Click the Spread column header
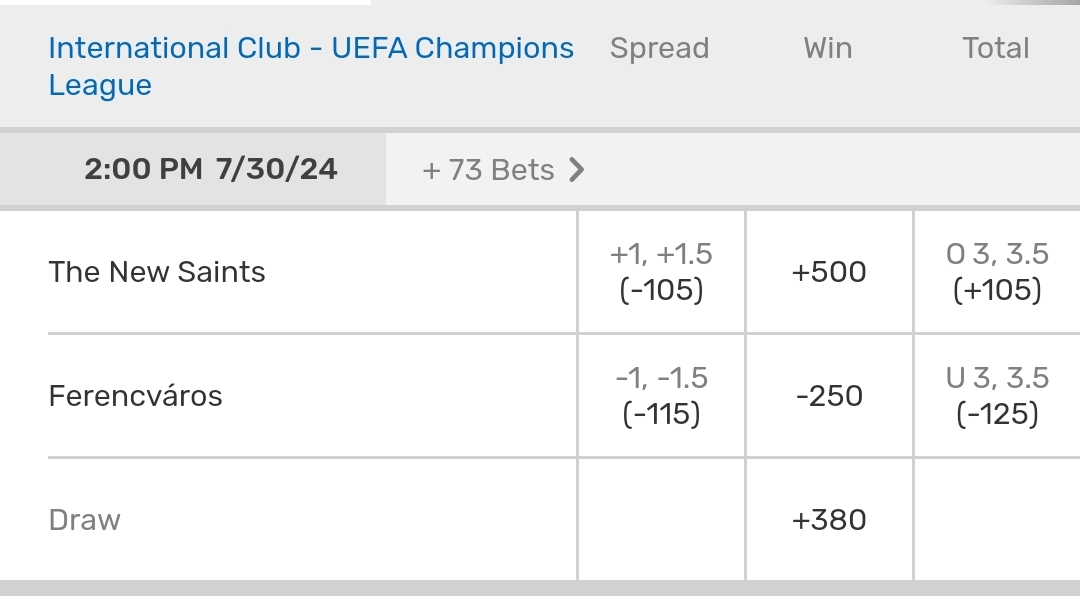The image size is (1080, 596). pyautogui.click(x=659, y=48)
